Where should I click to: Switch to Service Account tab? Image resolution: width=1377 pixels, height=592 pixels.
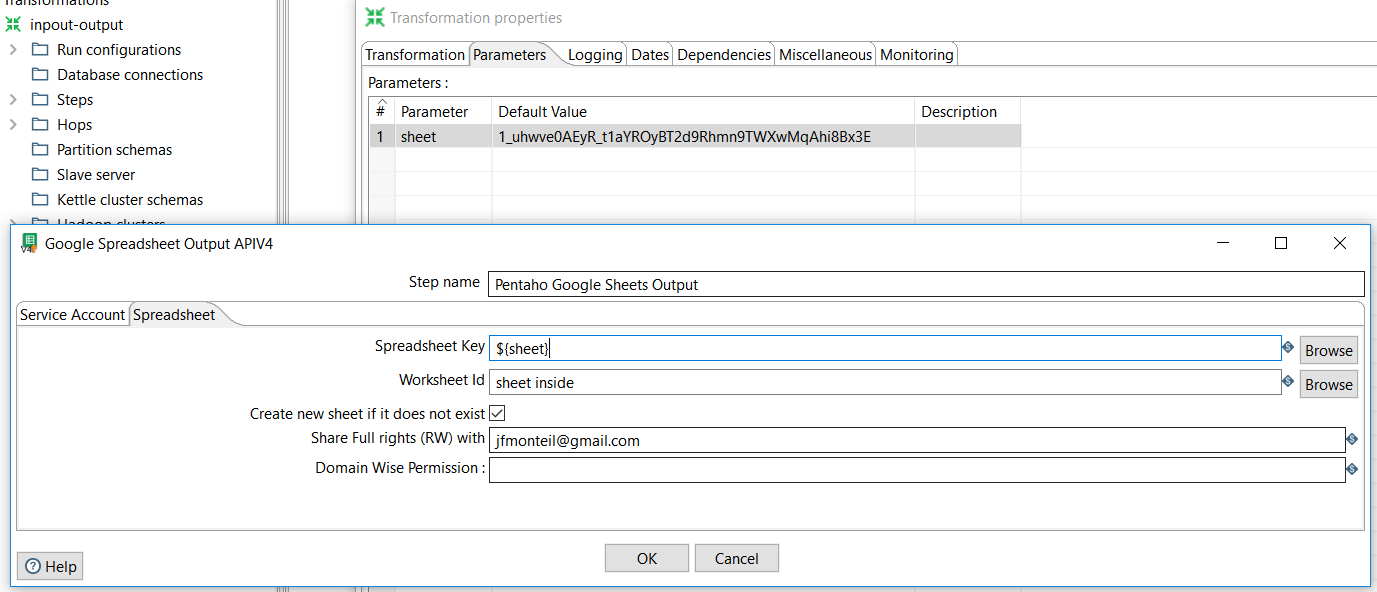coord(73,314)
